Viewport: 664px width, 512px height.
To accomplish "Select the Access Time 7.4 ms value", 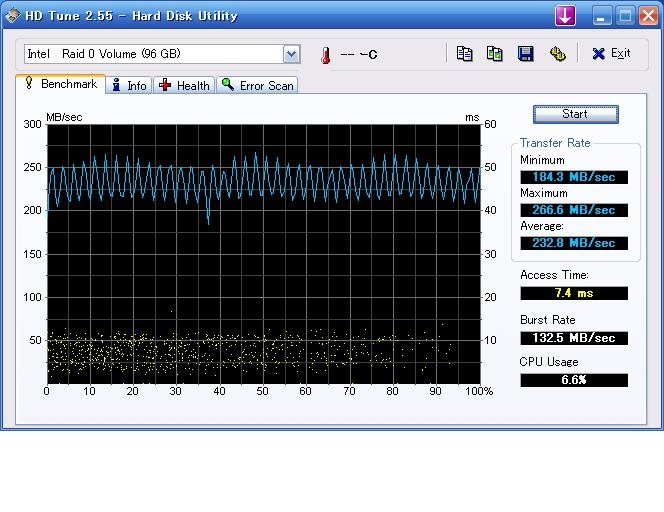I will point(574,293).
